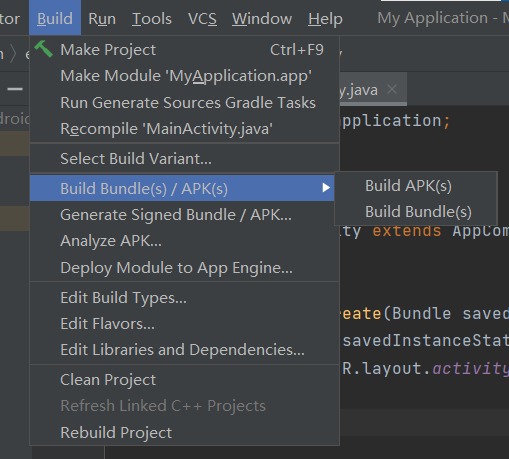This screenshot has height=459, width=509.
Task: Open the Build menu
Action: [55, 18]
